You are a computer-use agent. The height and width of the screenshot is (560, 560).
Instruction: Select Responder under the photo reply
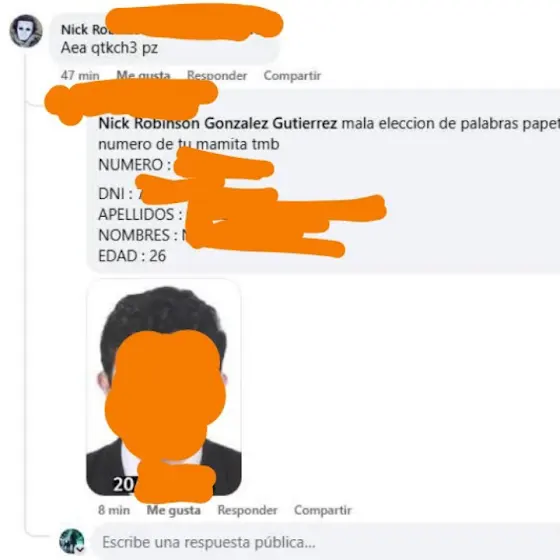tap(248, 510)
